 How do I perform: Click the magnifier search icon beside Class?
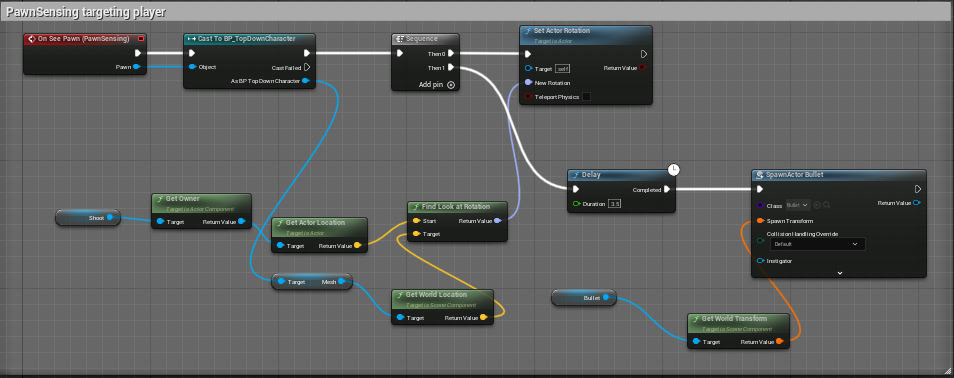(827, 206)
